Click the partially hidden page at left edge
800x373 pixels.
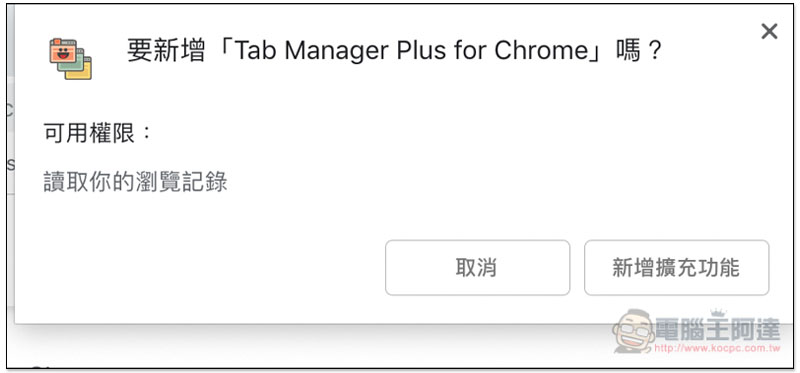(x=10, y=153)
